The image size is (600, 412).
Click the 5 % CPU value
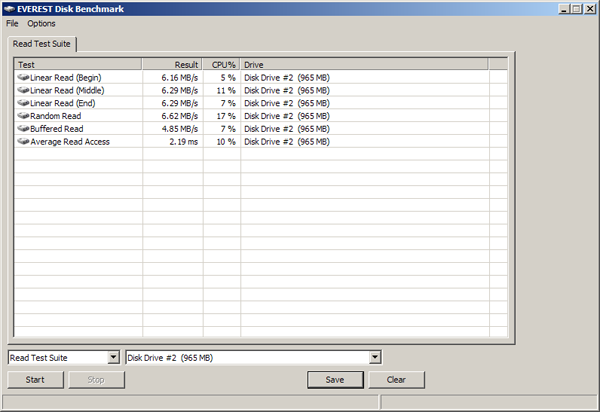click(x=228, y=78)
